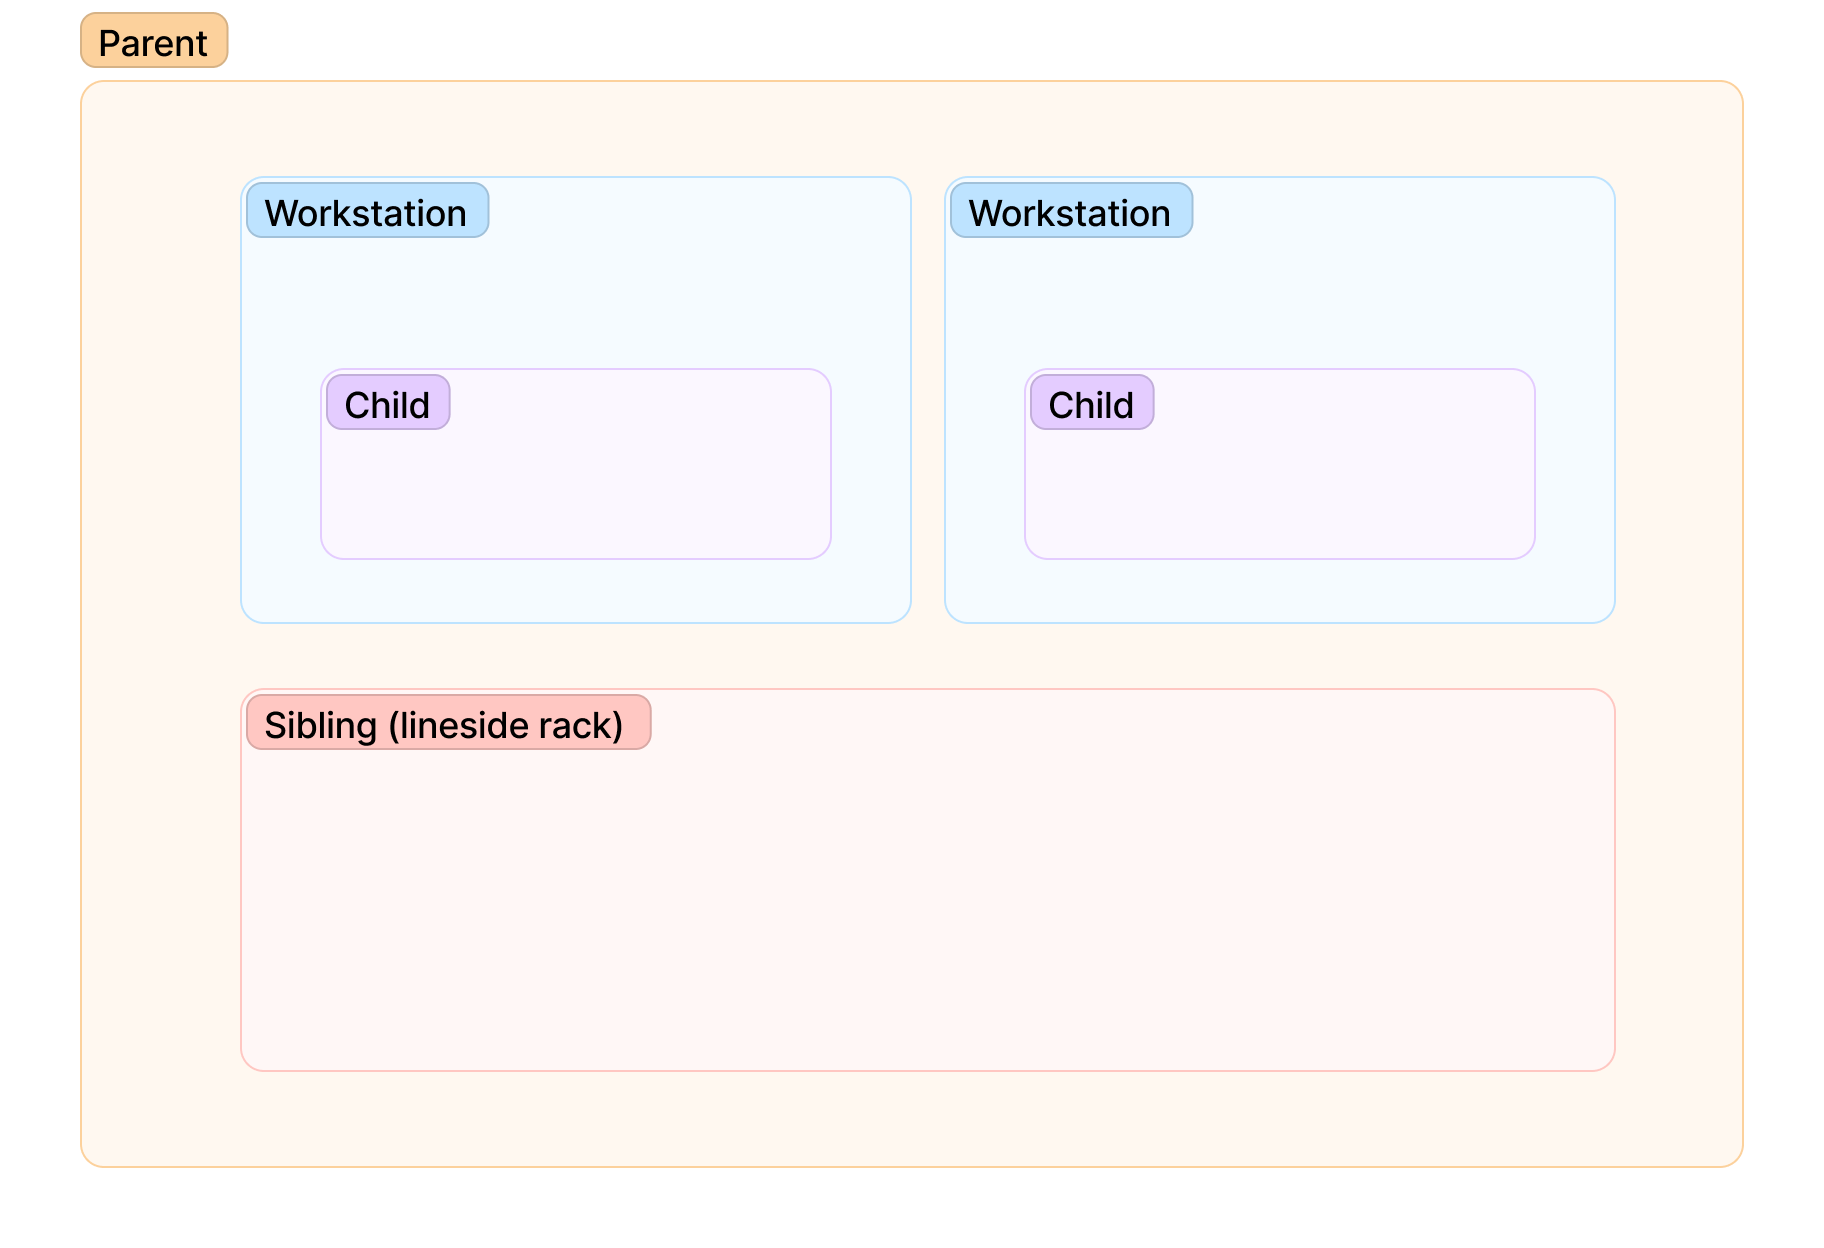Click orange gap between Workstations and Sibling rack
Viewport: 1824px width, 1248px height.
(x=928, y=656)
